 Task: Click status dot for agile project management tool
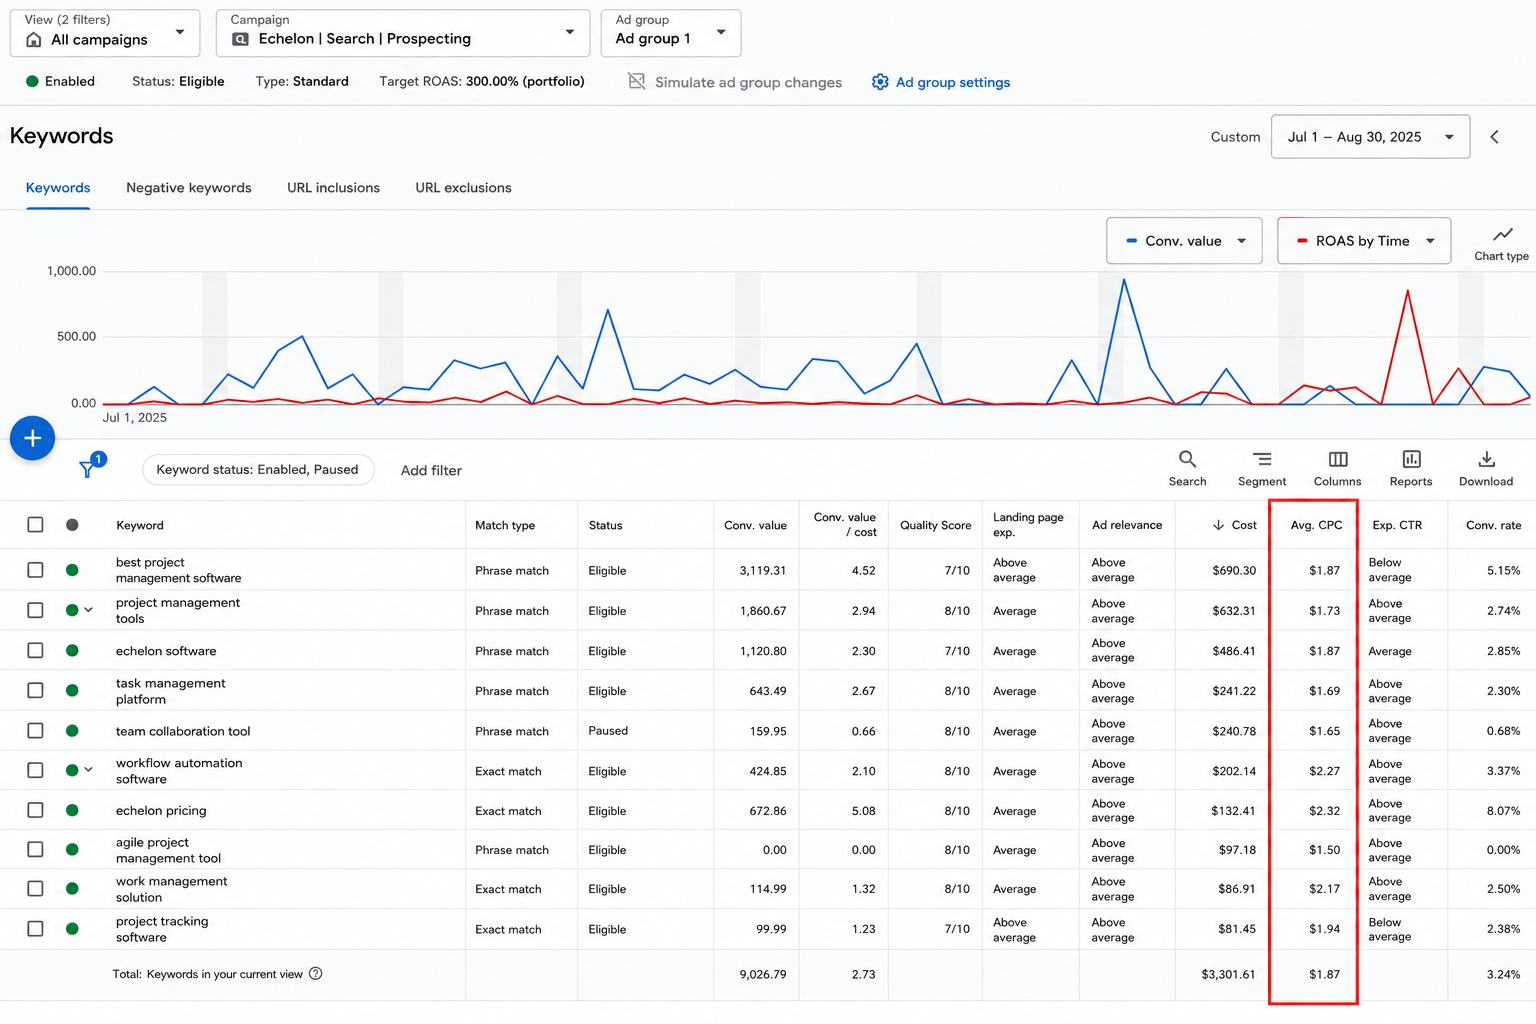coord(72,850)
